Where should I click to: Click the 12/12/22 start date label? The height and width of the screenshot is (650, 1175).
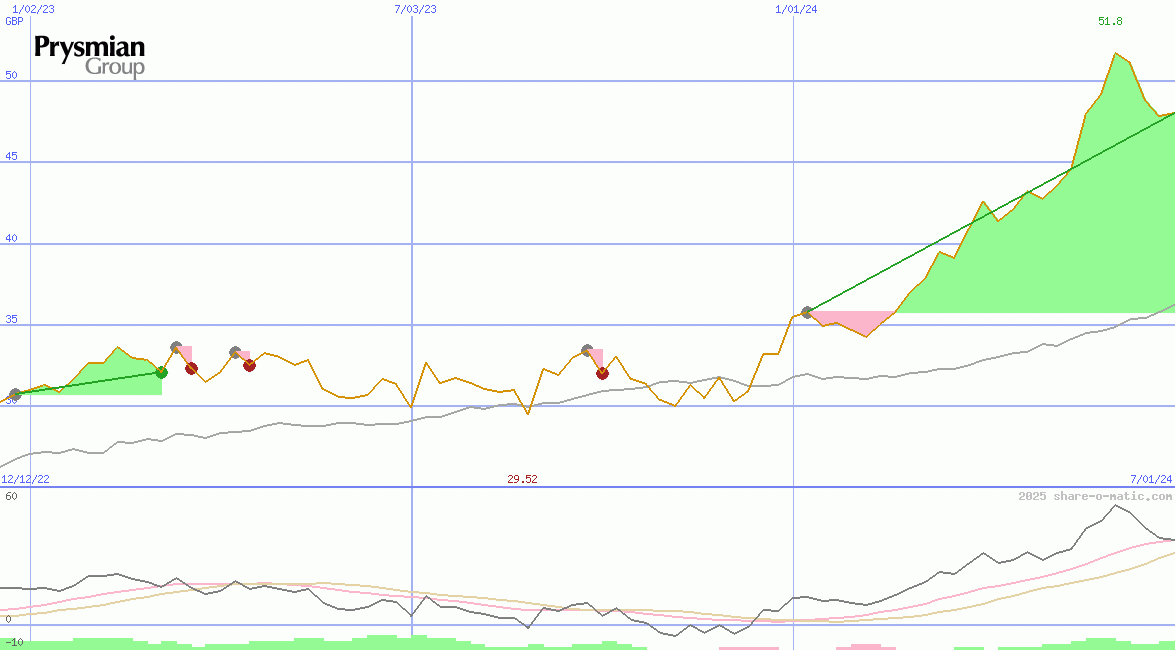pyautogui.click(x=25, y=479)
